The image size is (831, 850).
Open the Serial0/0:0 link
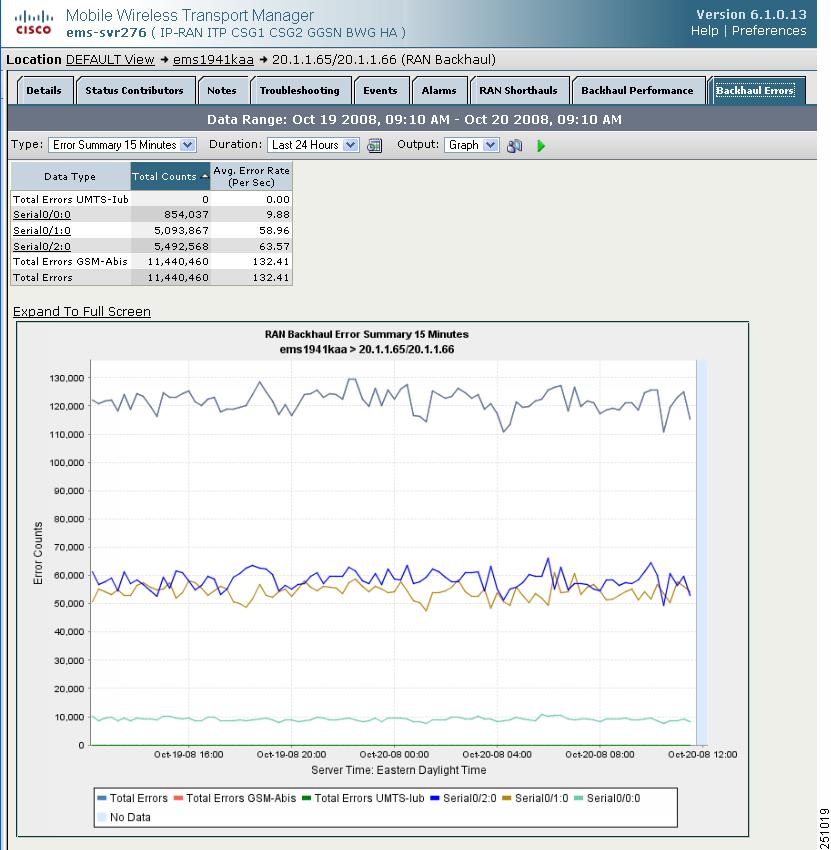tap(42, 215)
